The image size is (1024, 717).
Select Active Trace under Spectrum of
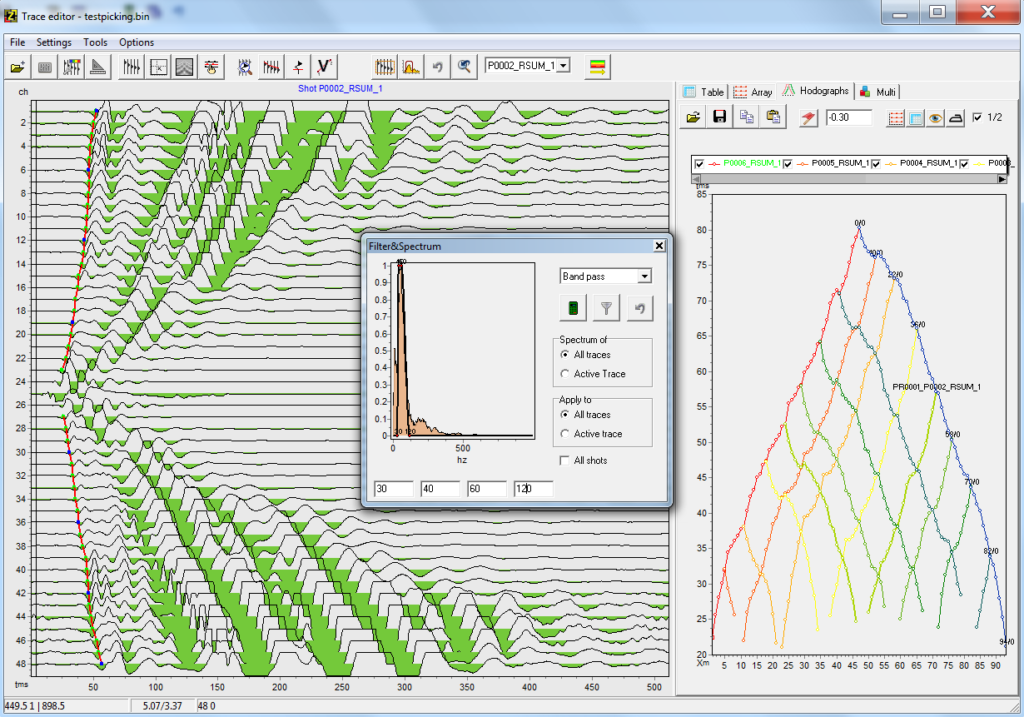pos(566,374)
